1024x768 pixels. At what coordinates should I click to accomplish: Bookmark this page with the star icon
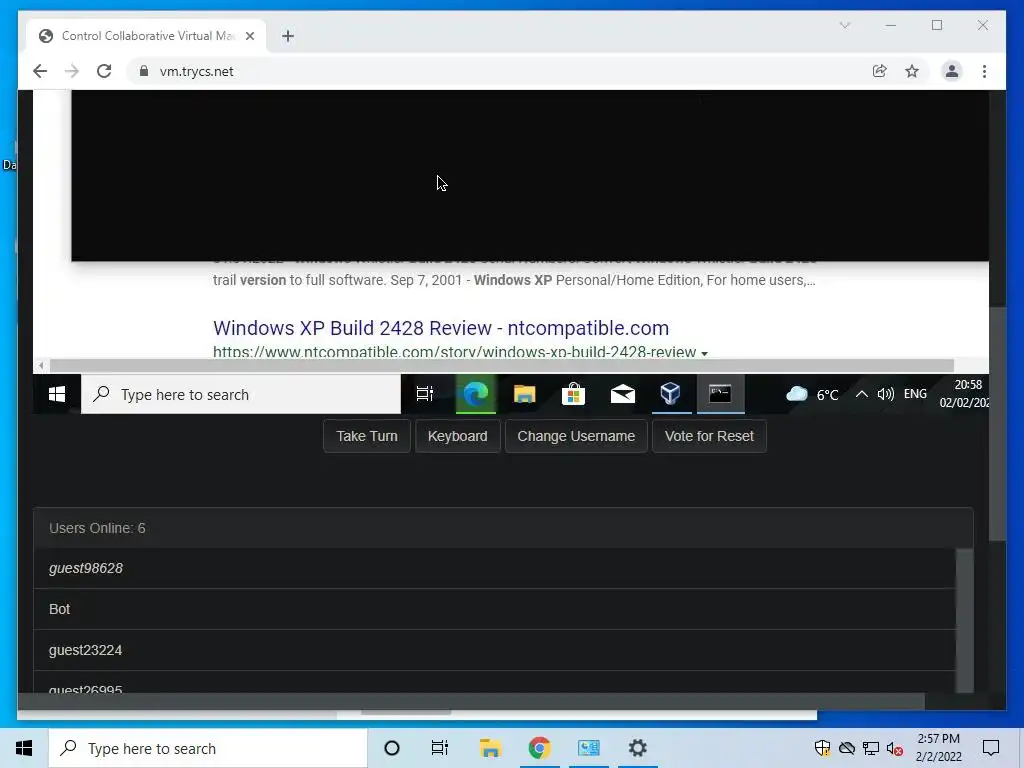(912, 71)
